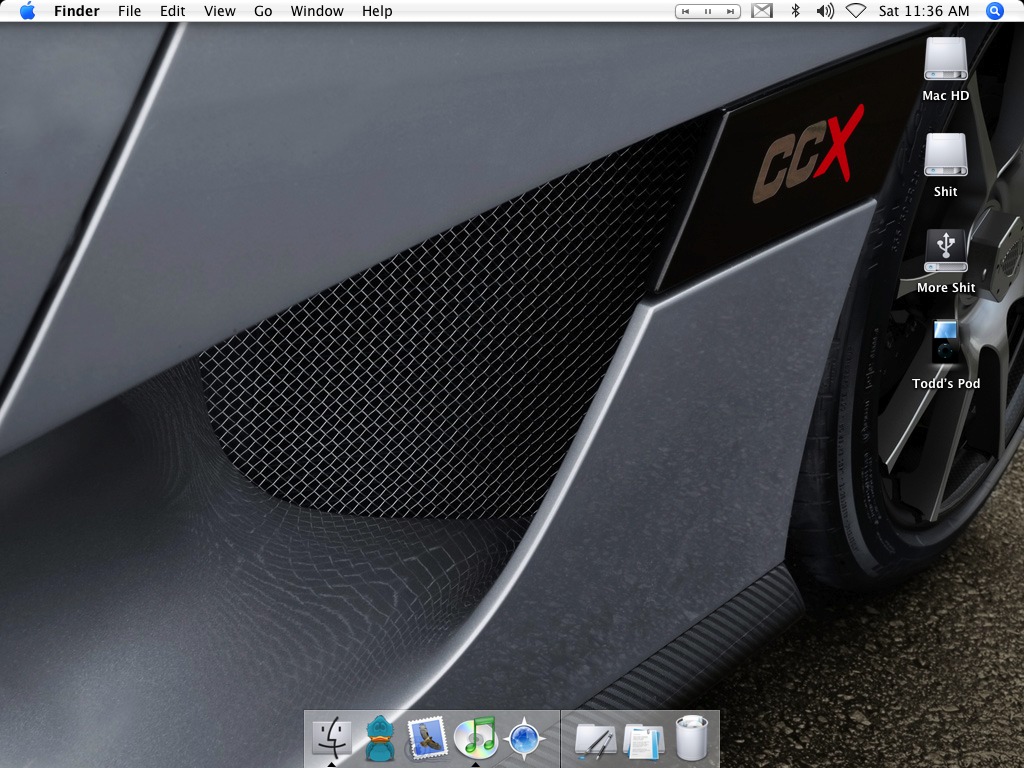Open the Window menu
Screen dimensions: 1024x768
point(317,11)
